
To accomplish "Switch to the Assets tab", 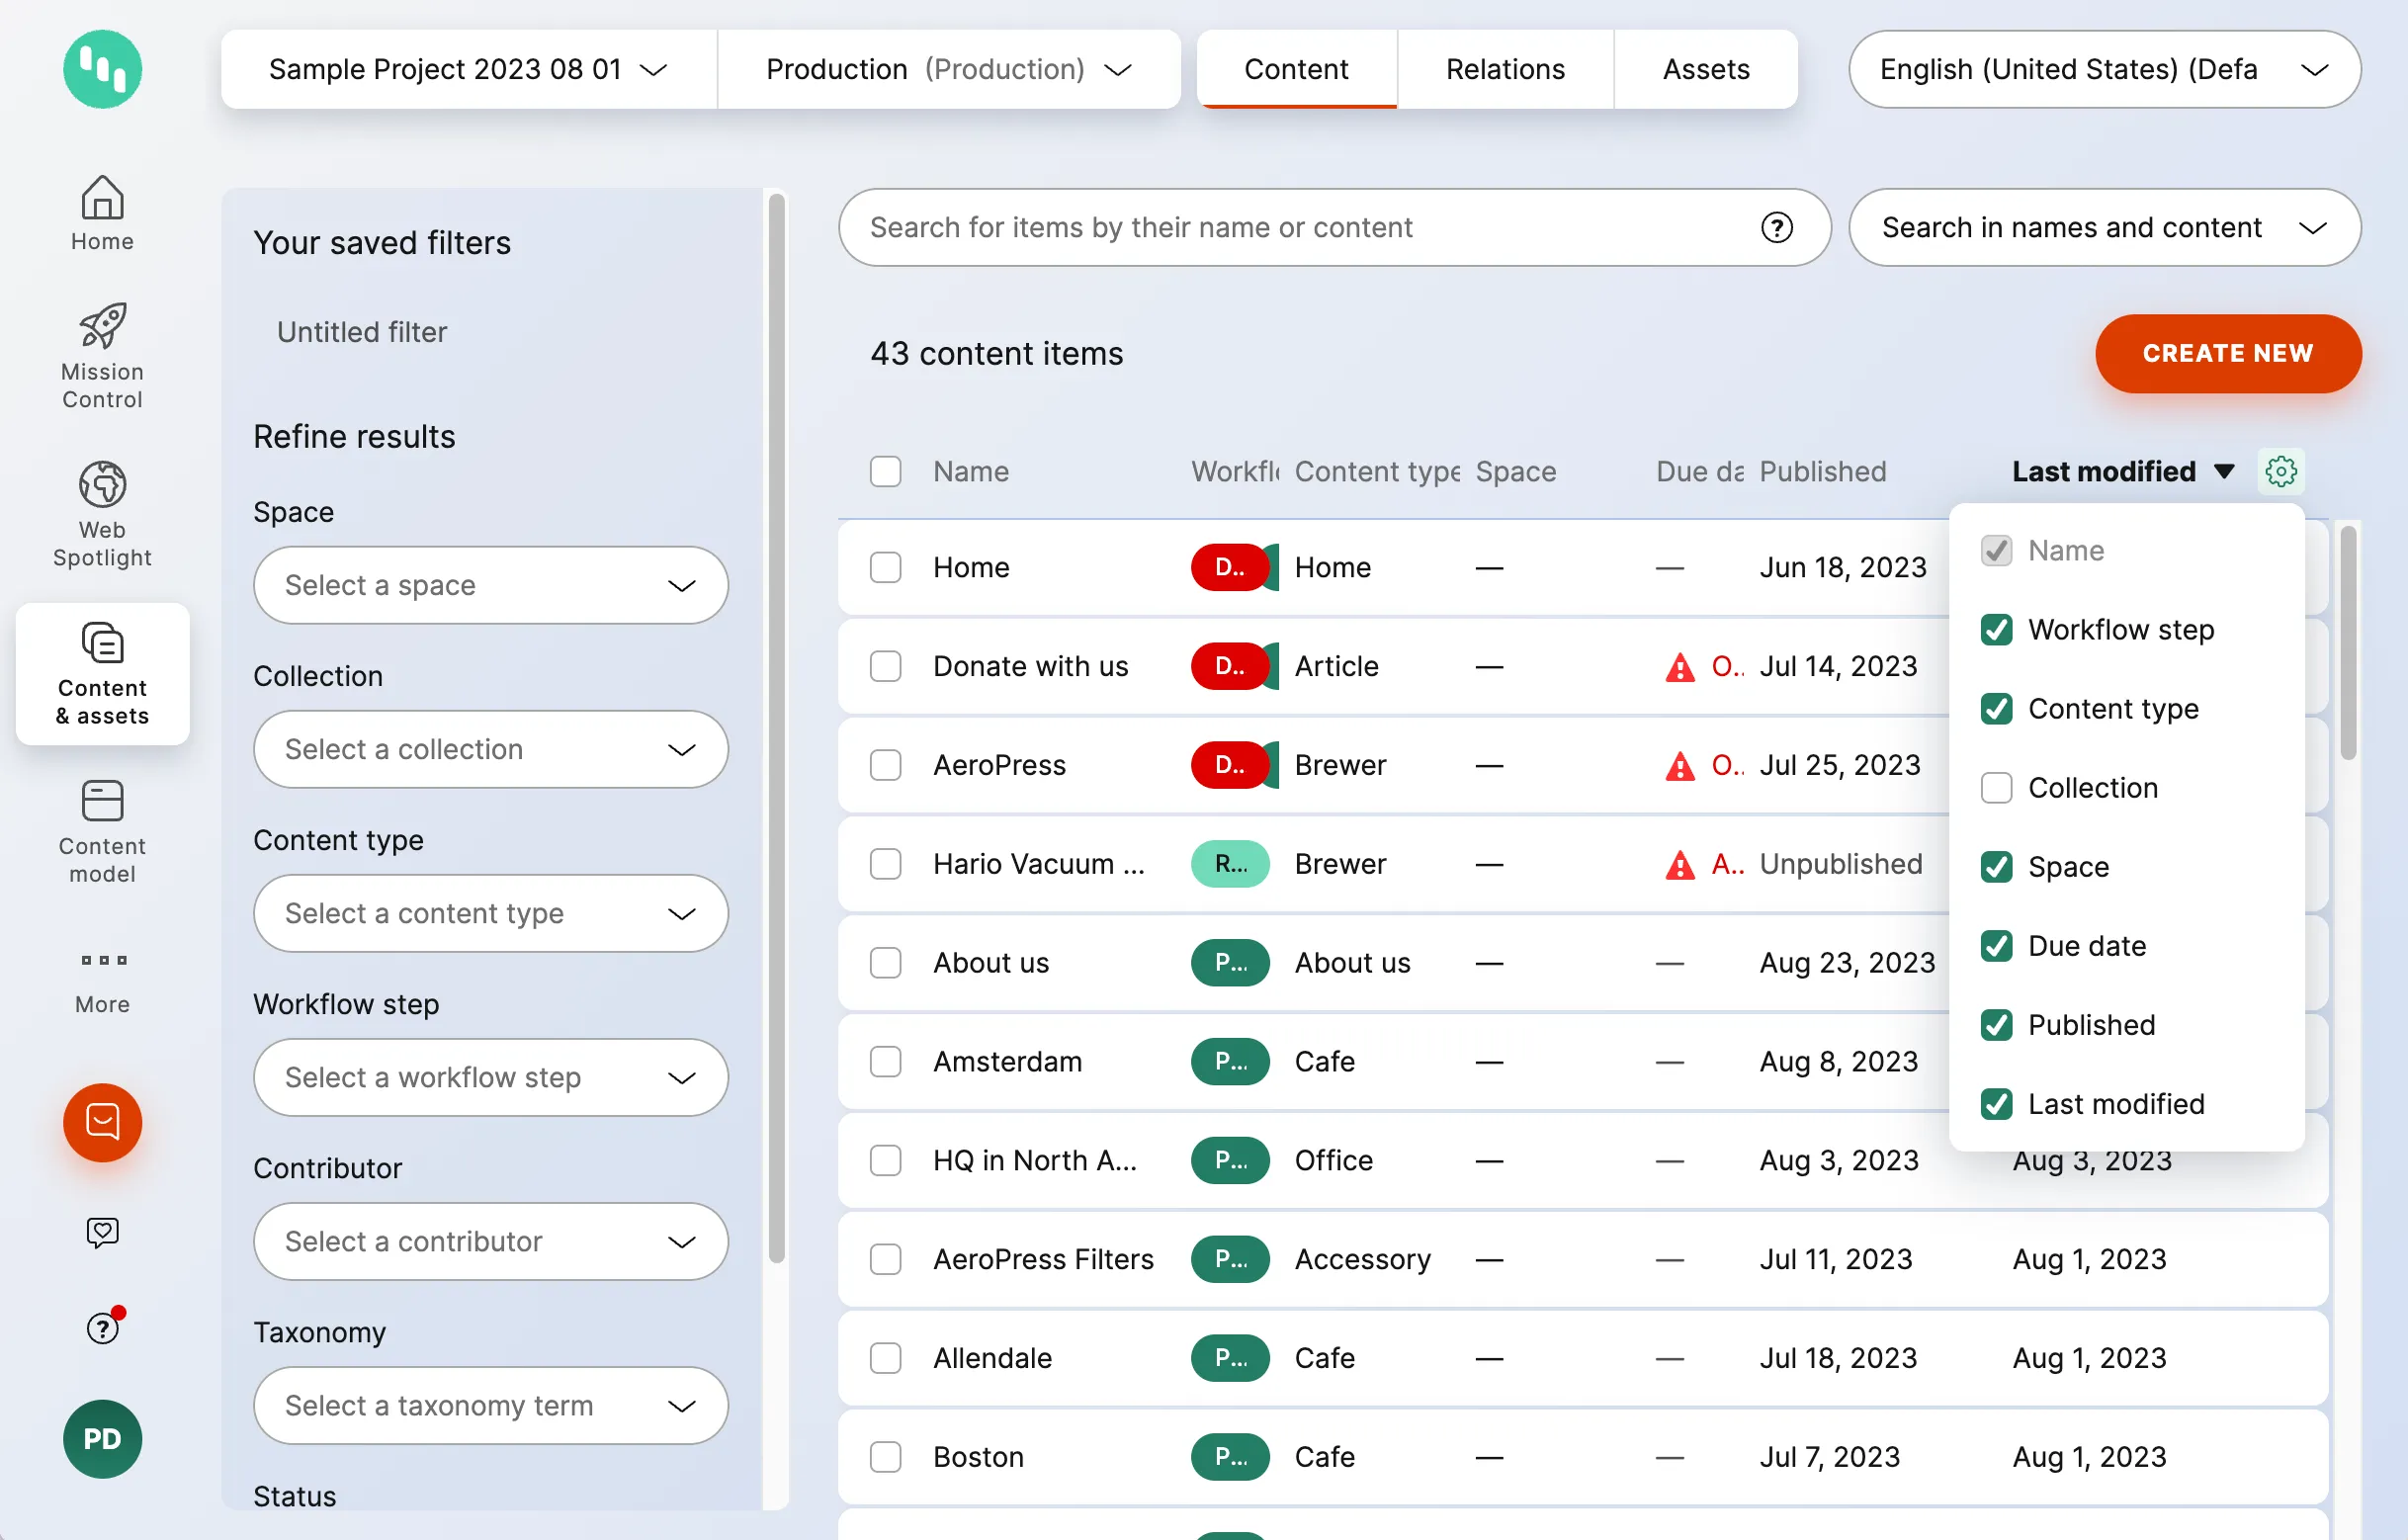I will (x=1705, y=69).
